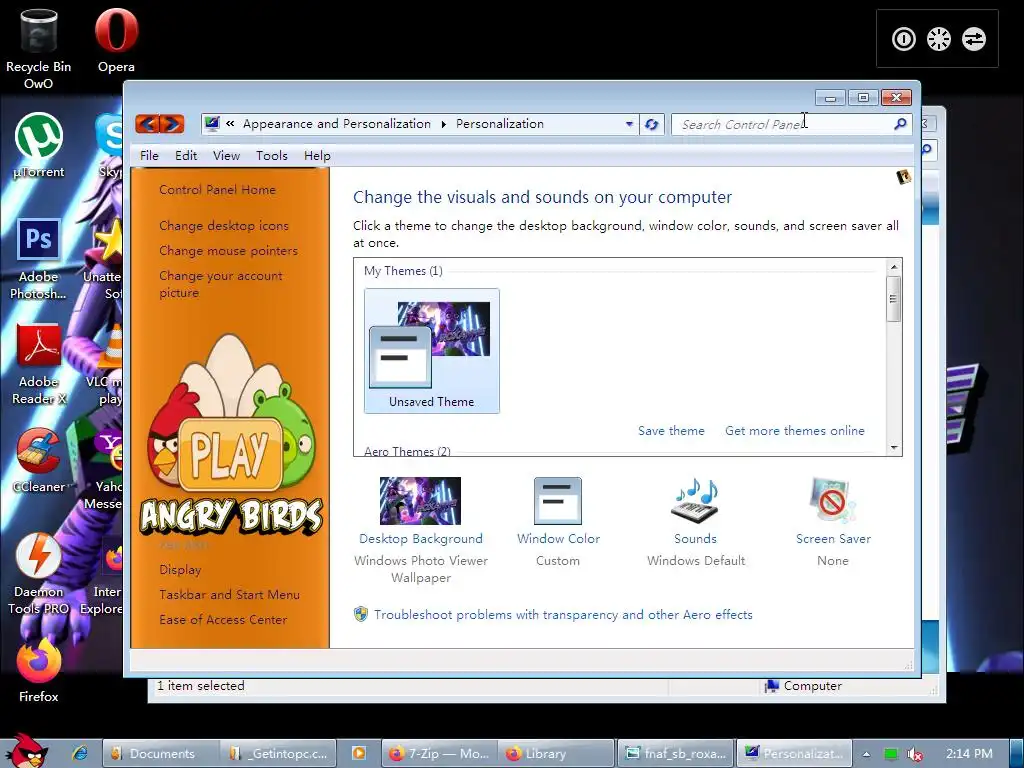Open the Screen Saver icon
Screen dimensions: 1024x768
click(833, 501)
